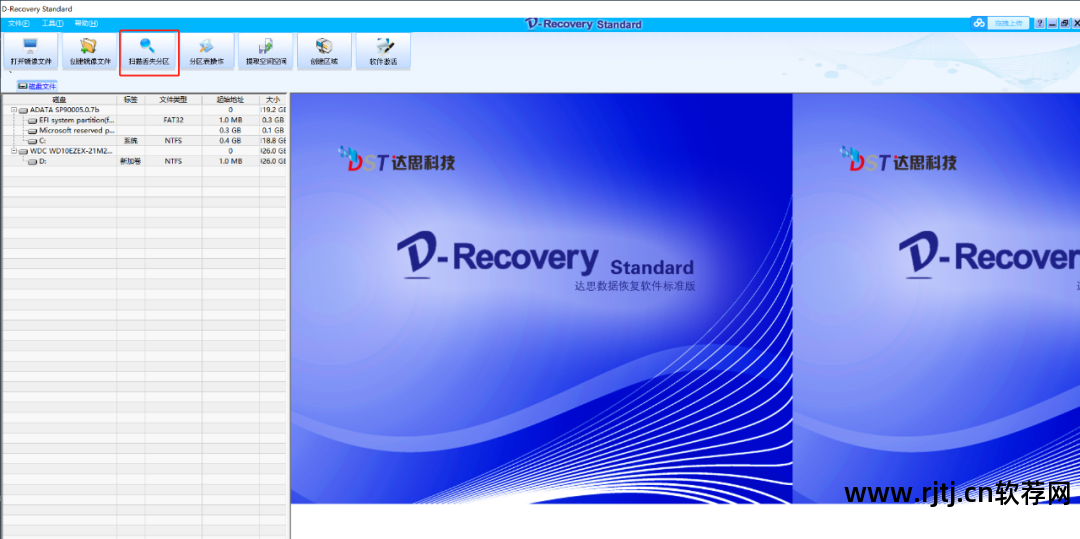1080x539 pixels.
Task: Click the NTFS cell in the D: row
Action: click(173, 160)
